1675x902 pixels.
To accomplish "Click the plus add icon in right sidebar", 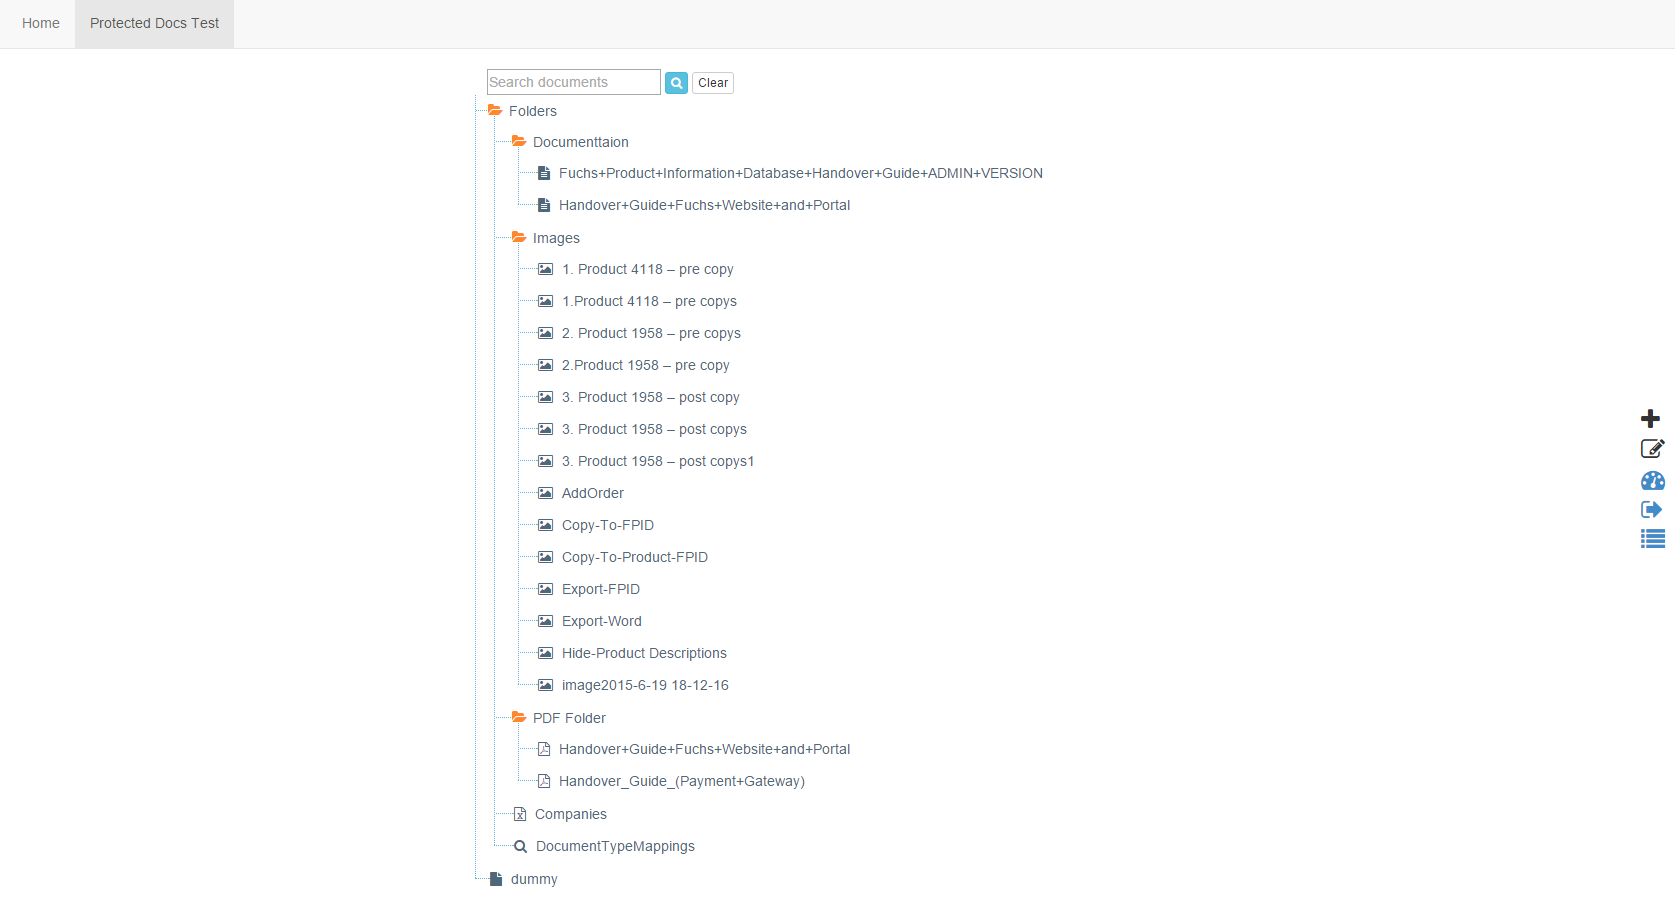I will point(1650,418).
